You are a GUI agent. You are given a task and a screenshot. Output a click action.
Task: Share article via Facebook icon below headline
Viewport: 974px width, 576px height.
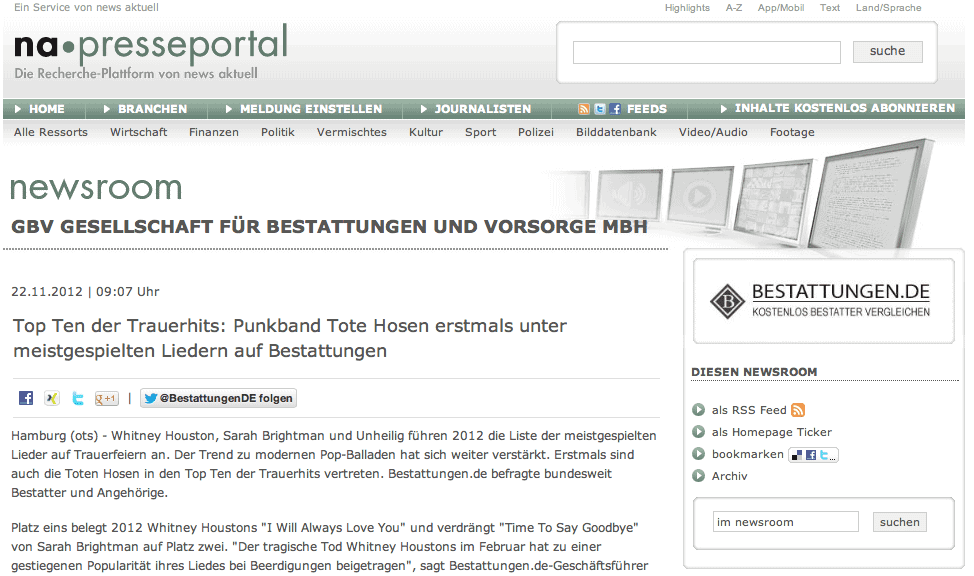click(26, 398)
